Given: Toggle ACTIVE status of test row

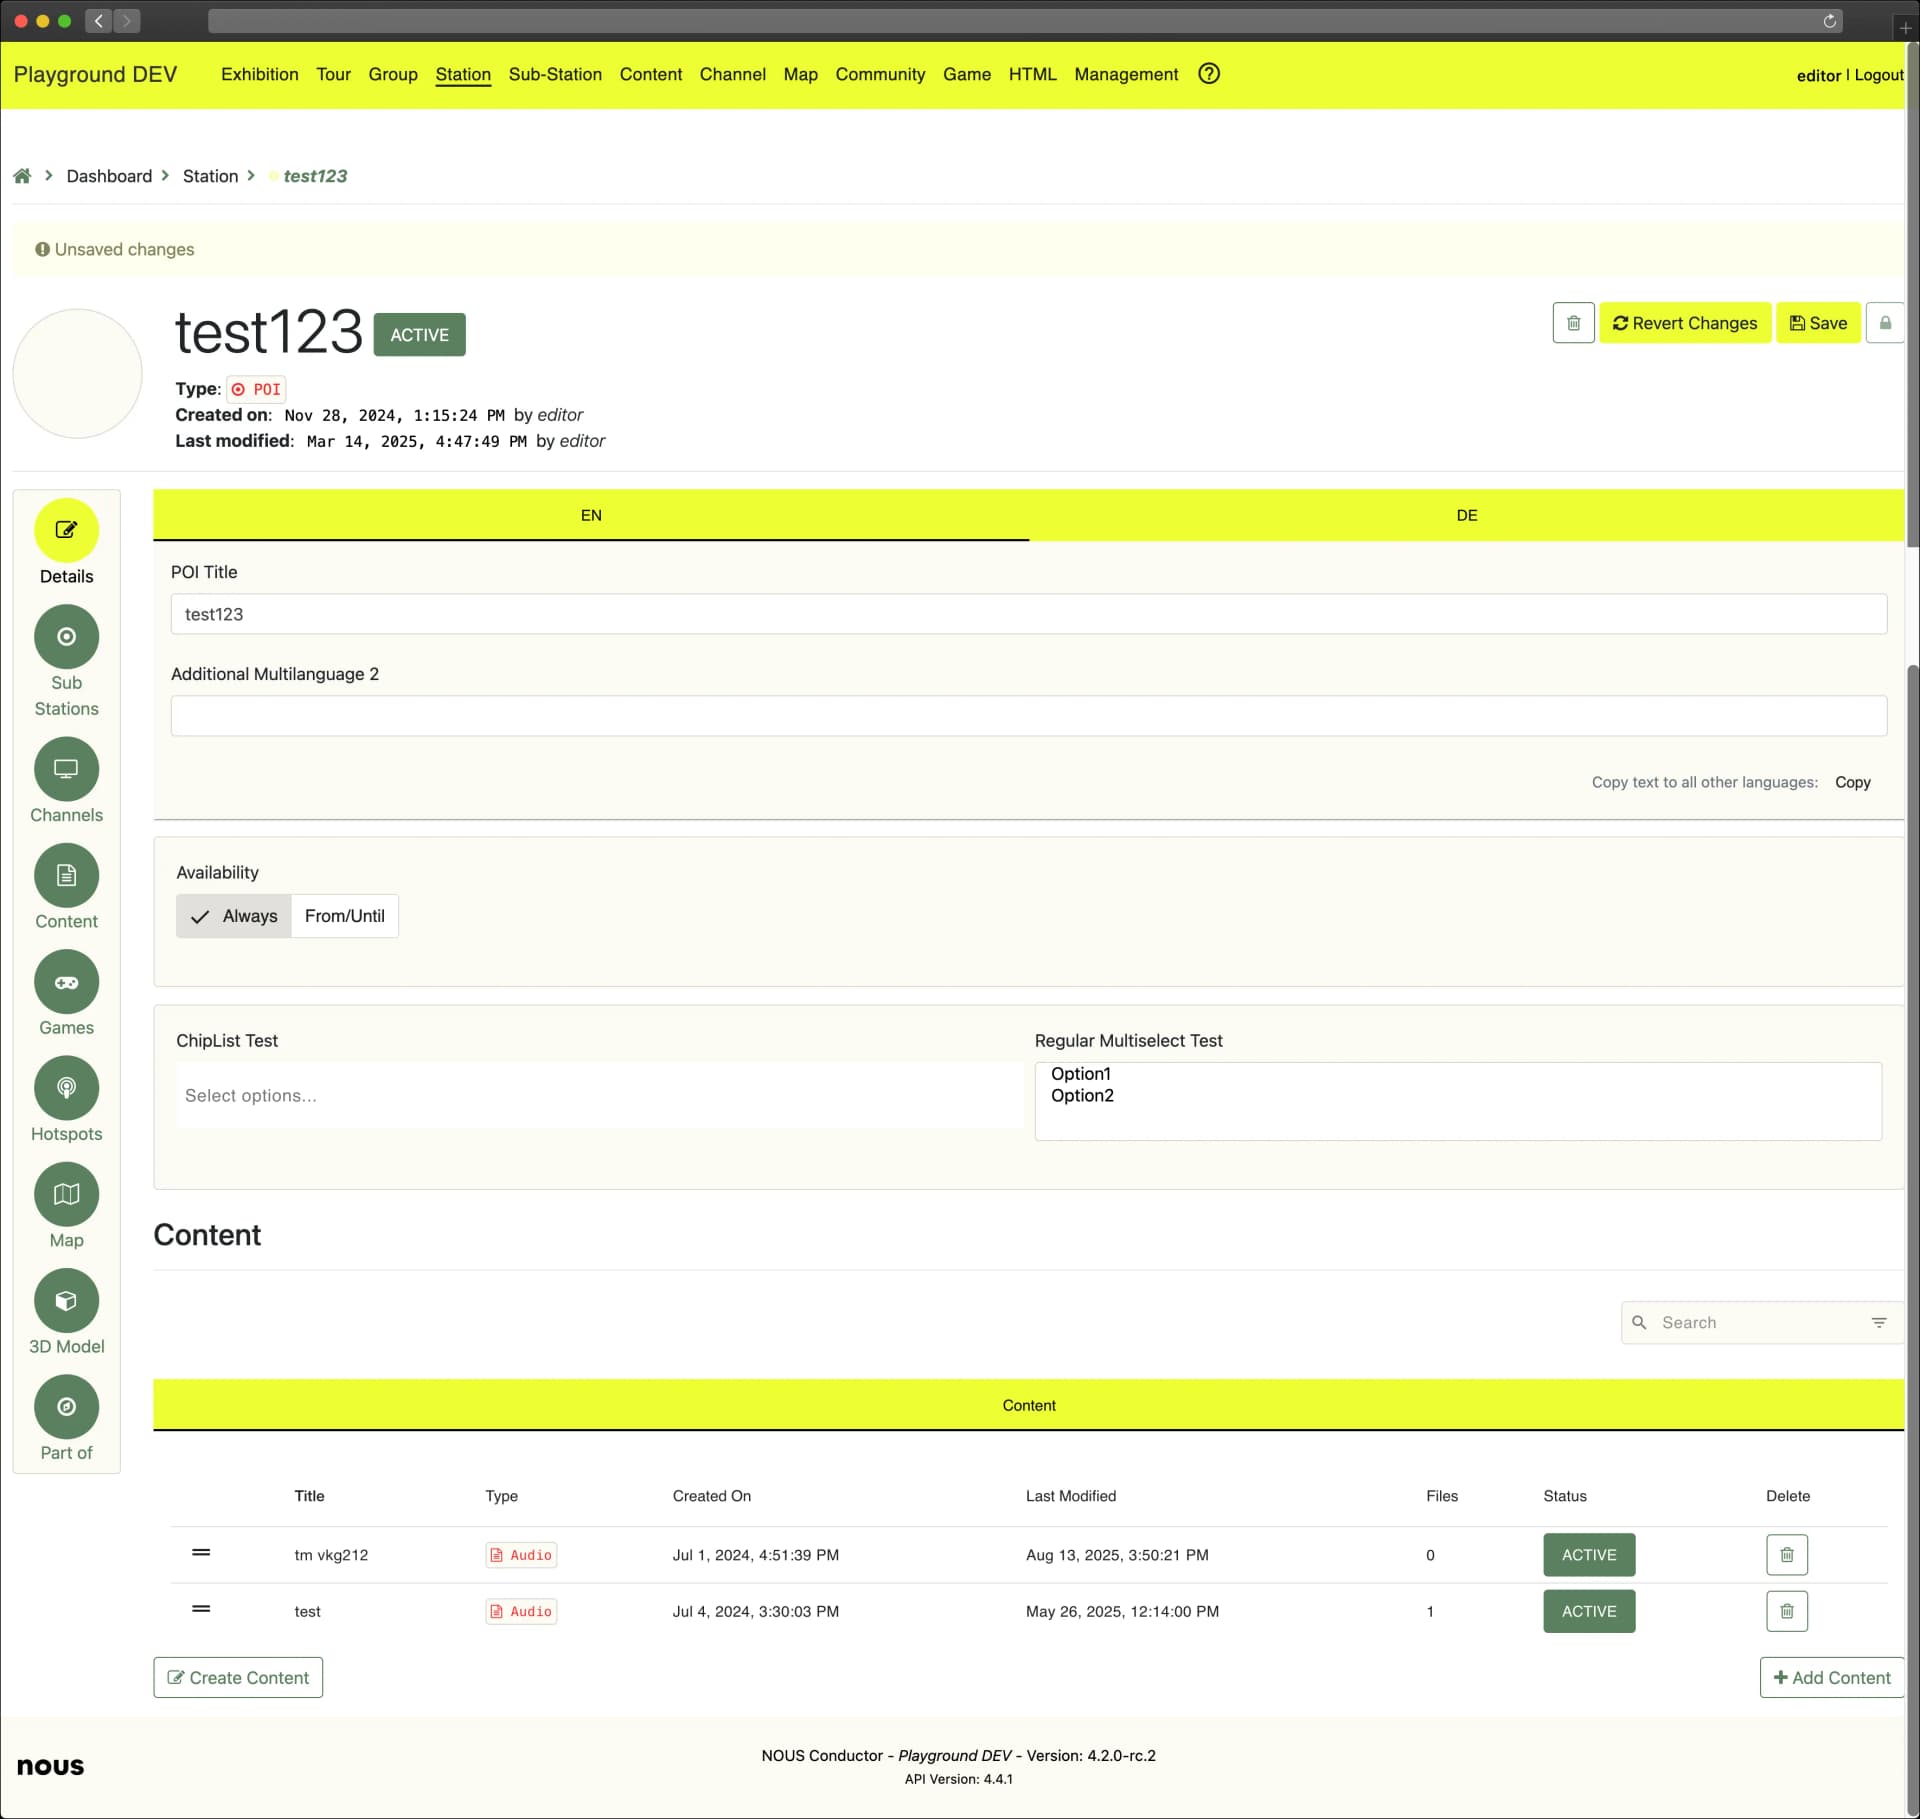Looking at the screenshot, I should pyautogui.click(x=1589, y=1611).
